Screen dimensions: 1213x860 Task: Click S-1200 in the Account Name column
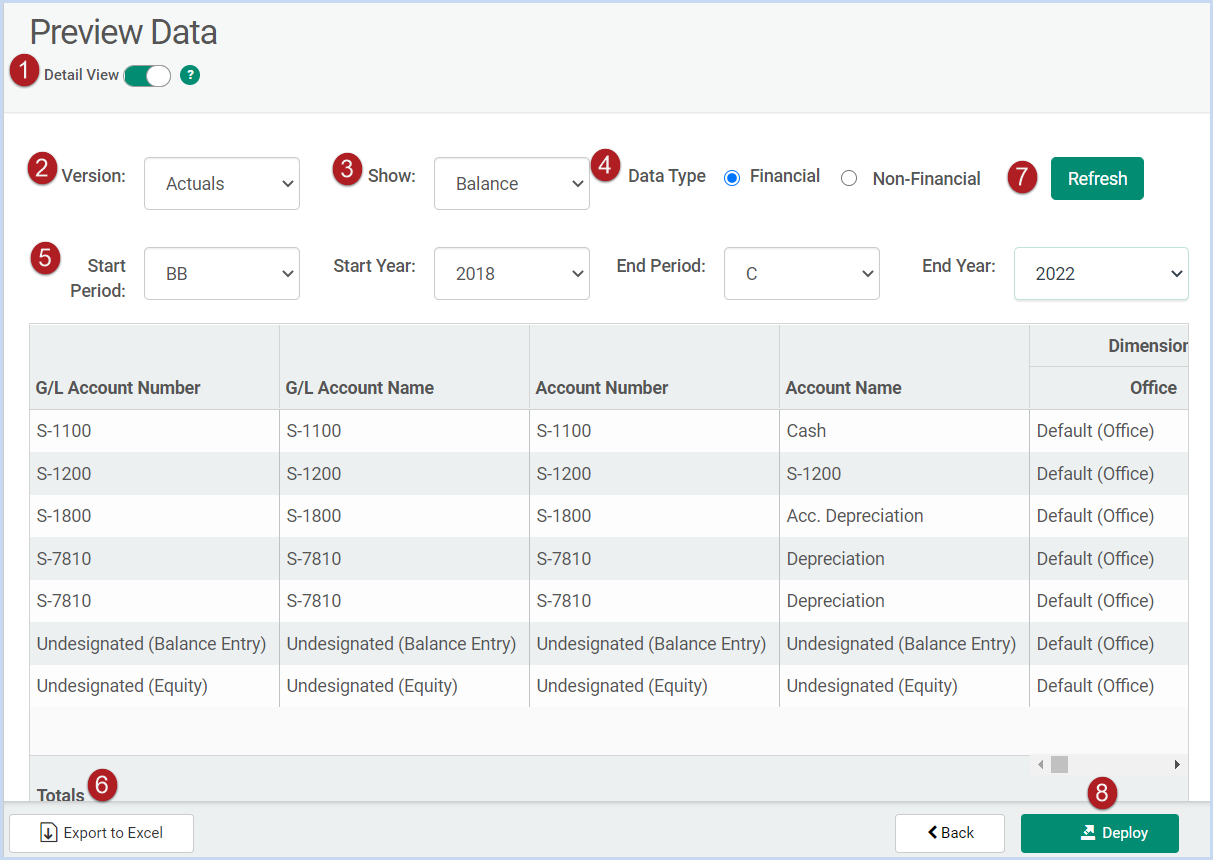coord(905,474)
